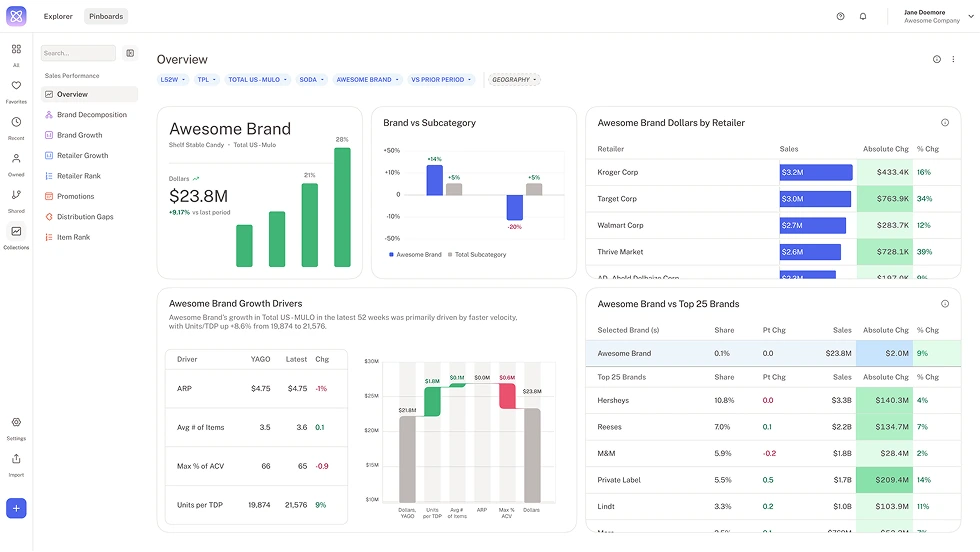Select Overview in sidebar

(x=89, y=94)
